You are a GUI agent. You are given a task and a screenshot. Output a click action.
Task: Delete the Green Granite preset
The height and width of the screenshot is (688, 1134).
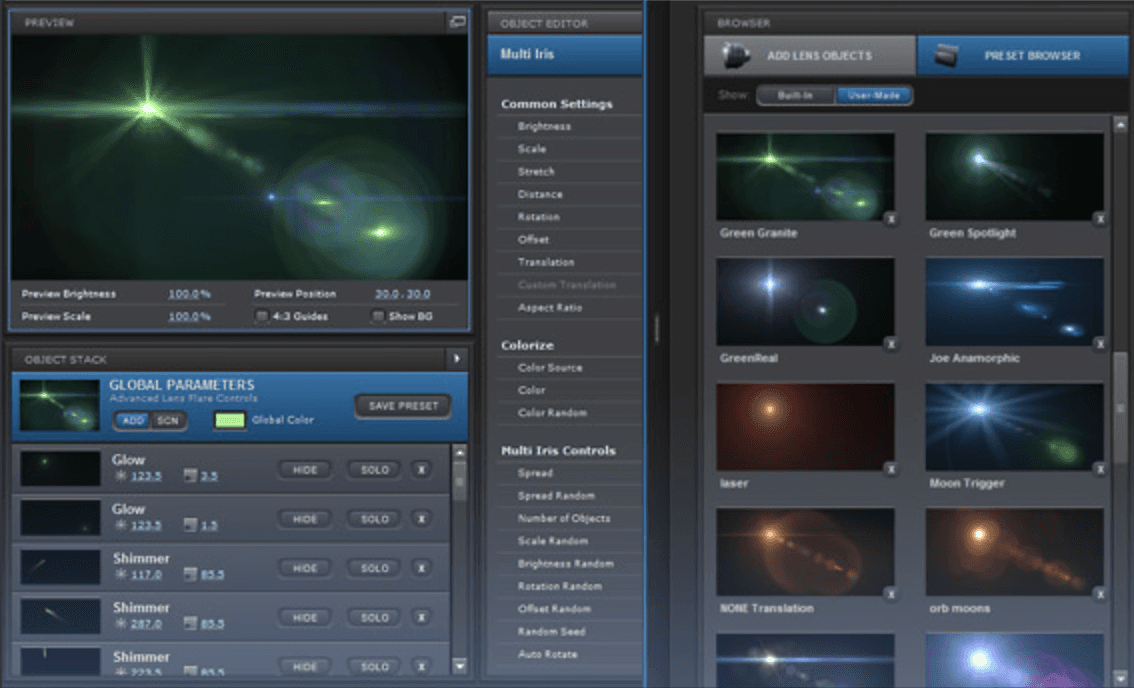pyautogui.click(x=891, y=218)
